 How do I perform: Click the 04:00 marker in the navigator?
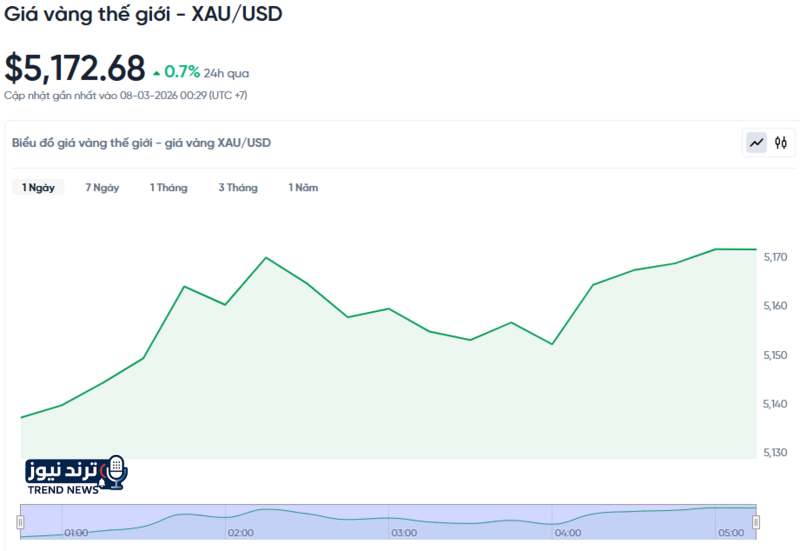[567, 533]
